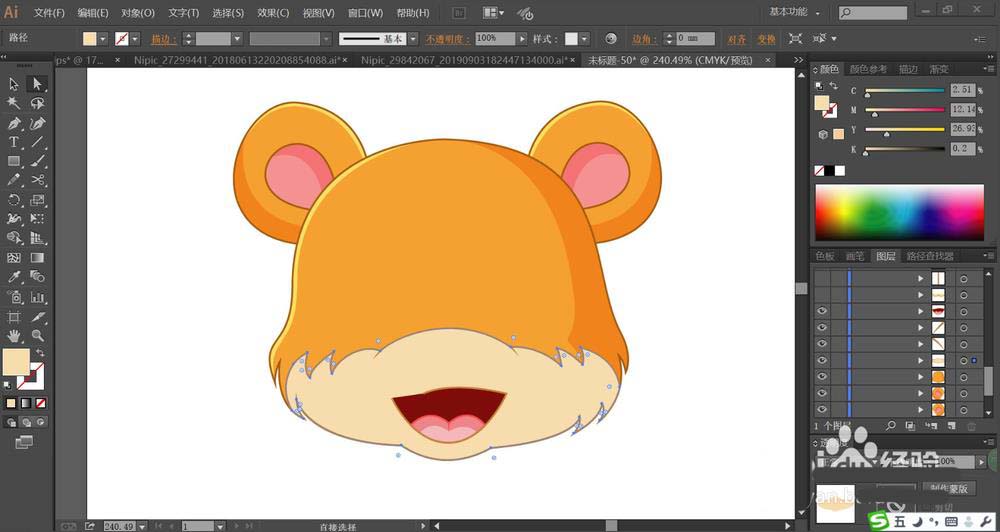Image resolution: width=1000 pixels, height=532 pixels.
Task: Open the opacity 100% dropdown arrow
Action: [x=521, y=39]
